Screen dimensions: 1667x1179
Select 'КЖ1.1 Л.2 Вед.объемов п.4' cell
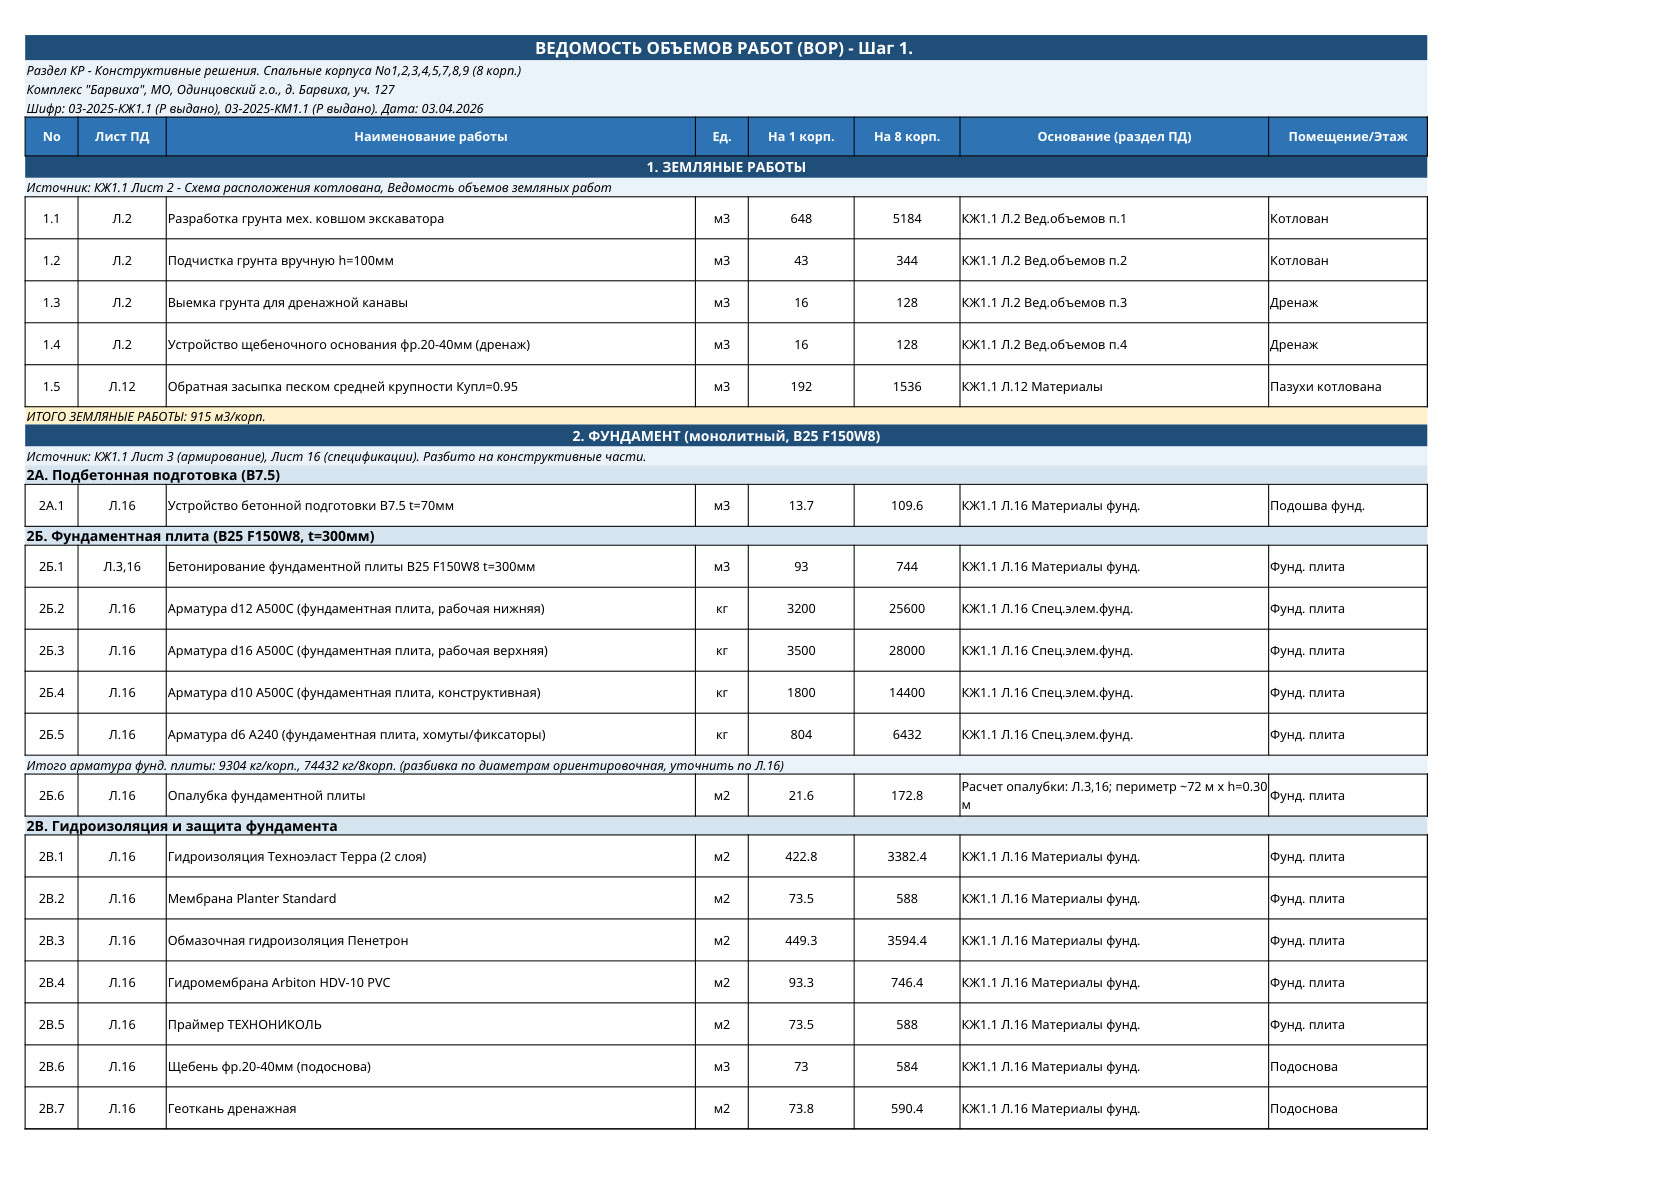[1114, 344]
